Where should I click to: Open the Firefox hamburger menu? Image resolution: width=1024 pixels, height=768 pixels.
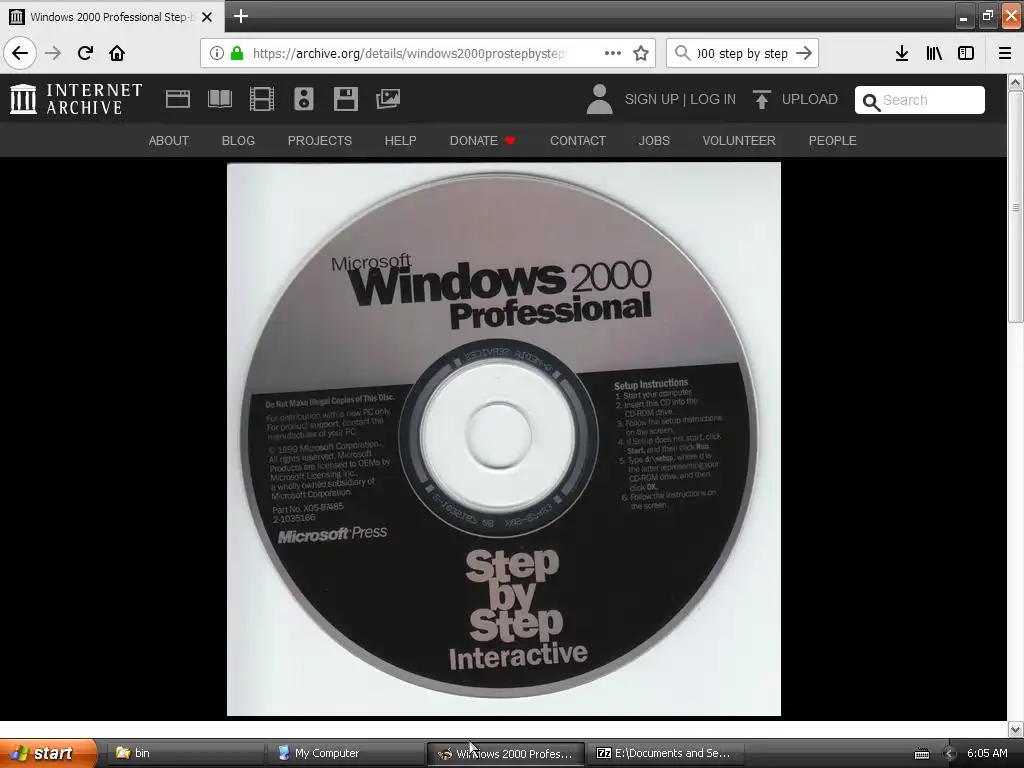click(x=1005, y=53)
